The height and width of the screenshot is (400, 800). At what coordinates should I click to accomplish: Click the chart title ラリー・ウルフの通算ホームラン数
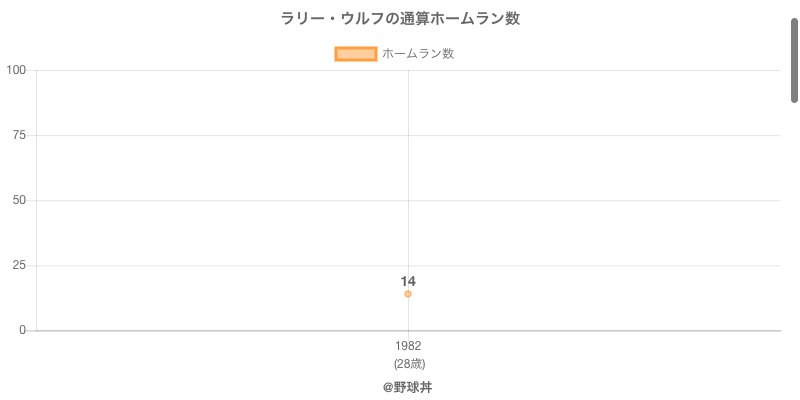pos(400,19)
